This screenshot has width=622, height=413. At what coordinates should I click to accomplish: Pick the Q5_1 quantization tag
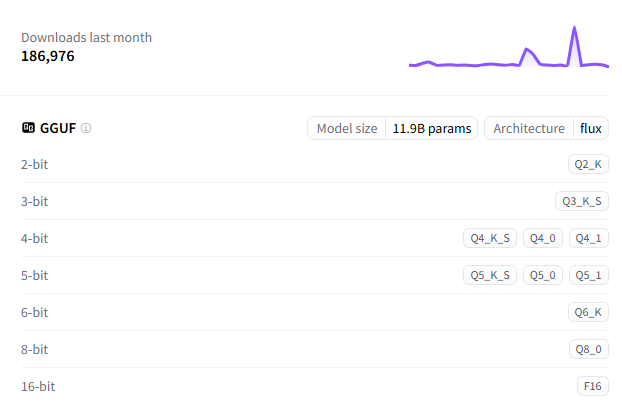coord(589,275)
